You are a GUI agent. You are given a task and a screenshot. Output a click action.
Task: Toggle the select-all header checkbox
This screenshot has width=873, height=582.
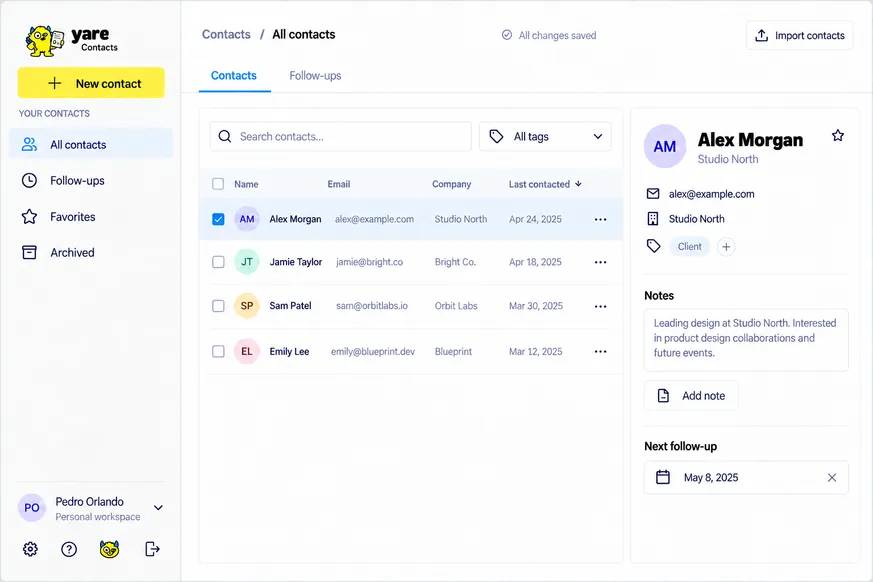(218, 184)
